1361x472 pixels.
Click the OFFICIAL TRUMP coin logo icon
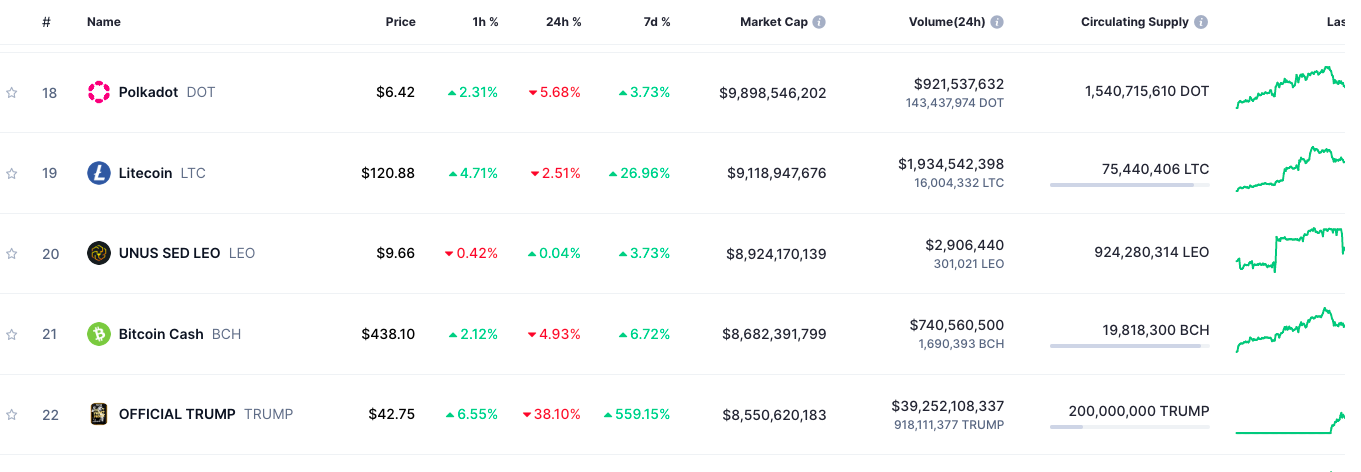(x=99, y=414)
